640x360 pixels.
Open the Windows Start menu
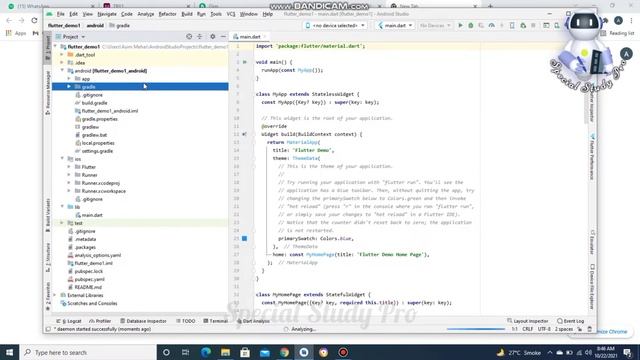[x=9, y=352]
